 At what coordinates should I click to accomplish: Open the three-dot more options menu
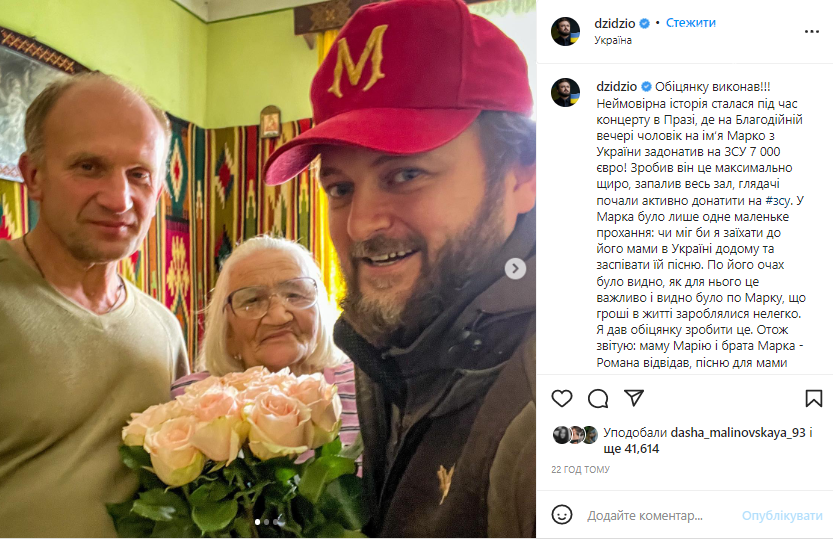812,32
